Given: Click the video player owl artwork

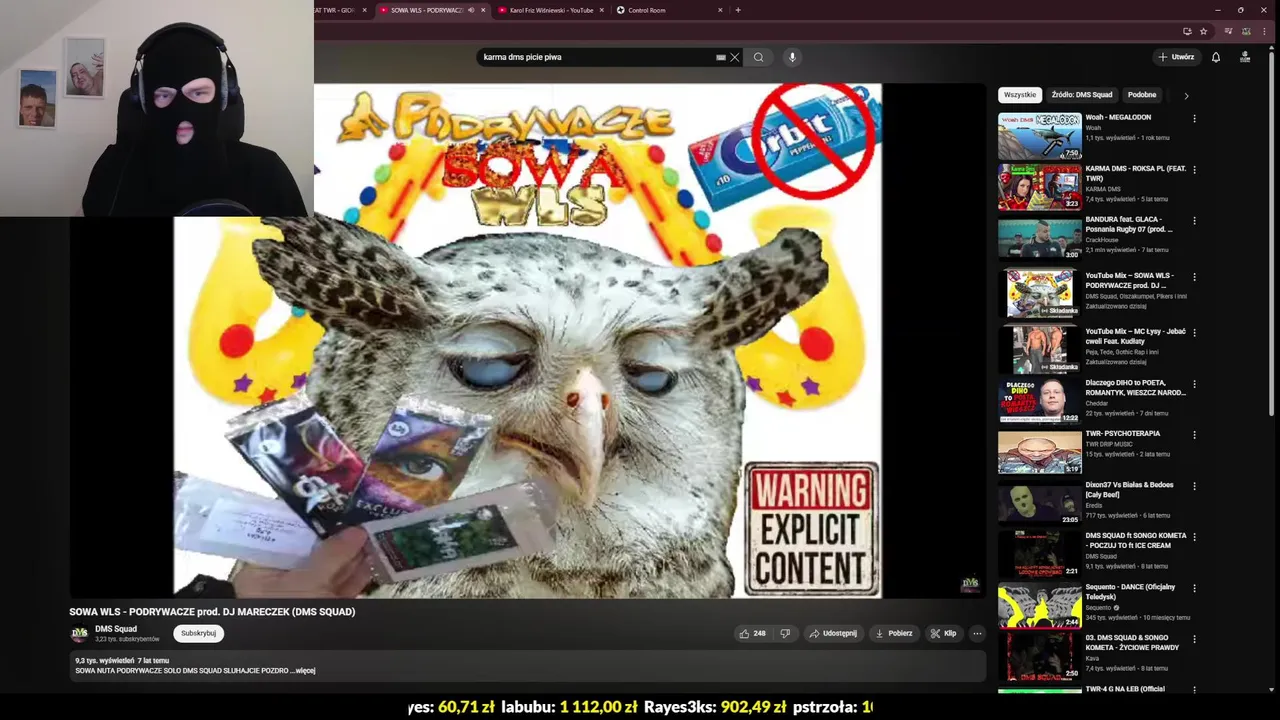Looking at the screenshot, I should (x=527, y=340).
